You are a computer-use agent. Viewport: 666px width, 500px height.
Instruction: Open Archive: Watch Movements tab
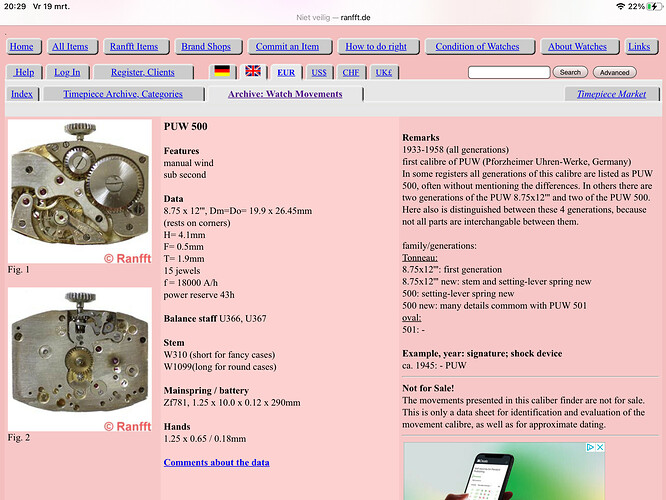click(285, 94)
